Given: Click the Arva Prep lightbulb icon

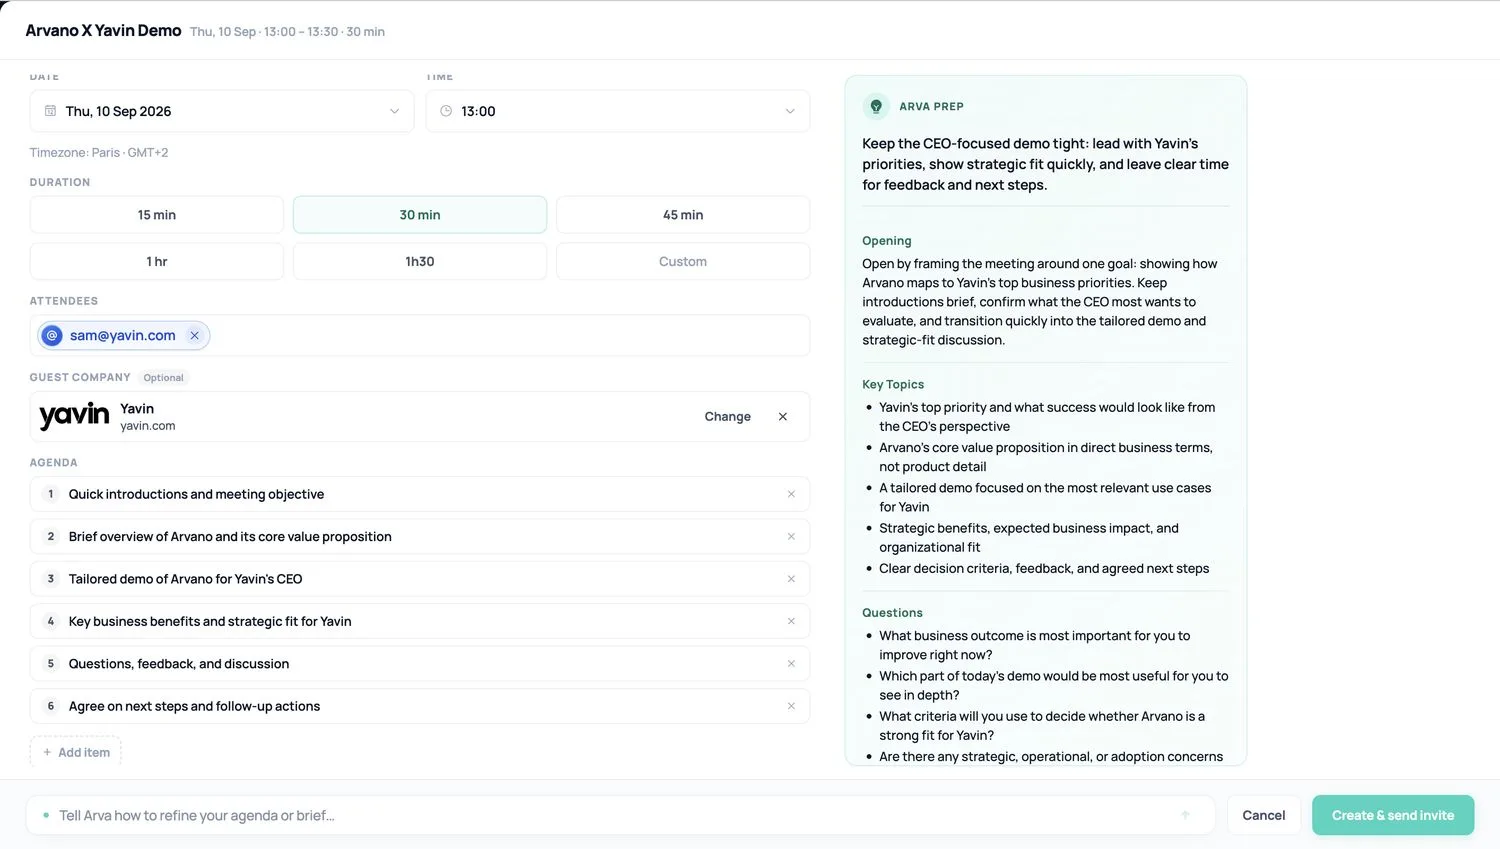Looking at the screenshot, I should (x=876, y=106).
